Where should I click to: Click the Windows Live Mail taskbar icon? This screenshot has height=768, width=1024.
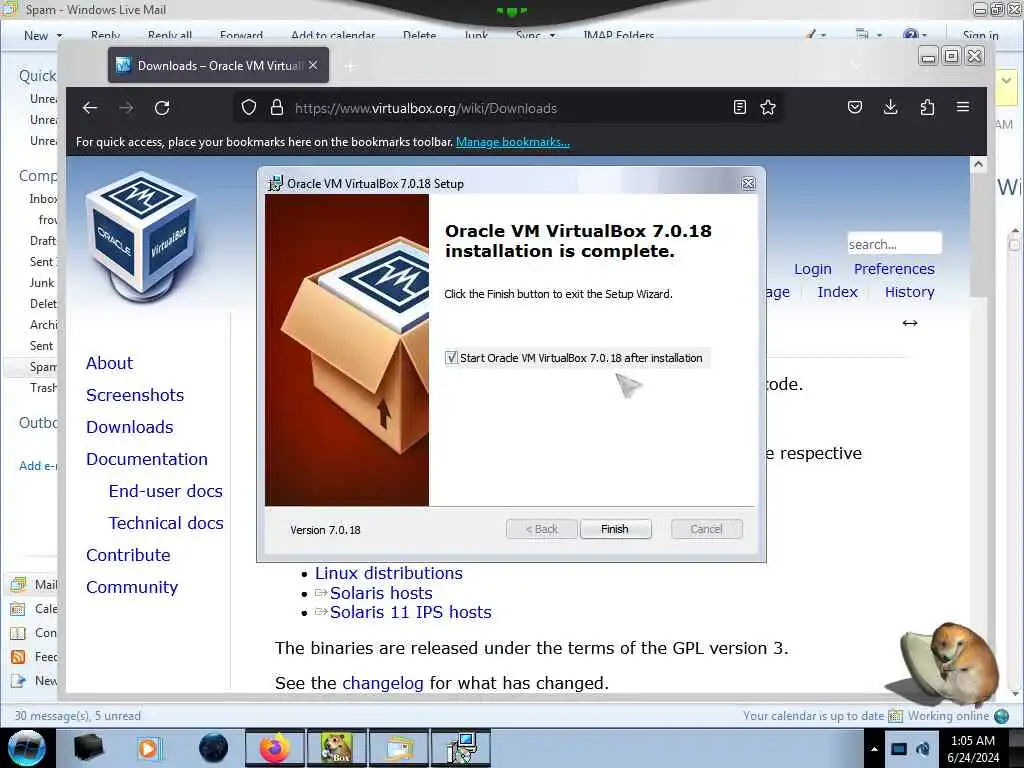pos(399,748)
